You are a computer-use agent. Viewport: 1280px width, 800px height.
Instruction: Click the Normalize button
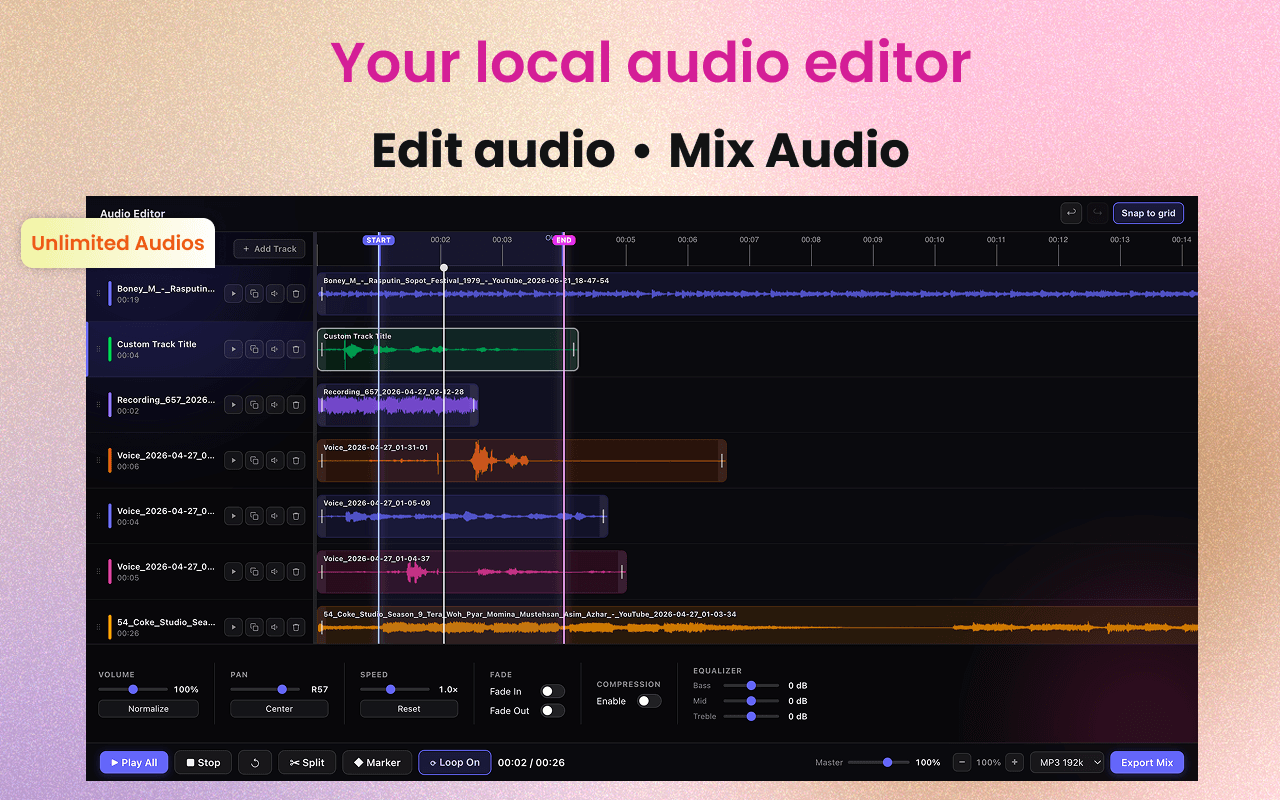tap(148, 708)
